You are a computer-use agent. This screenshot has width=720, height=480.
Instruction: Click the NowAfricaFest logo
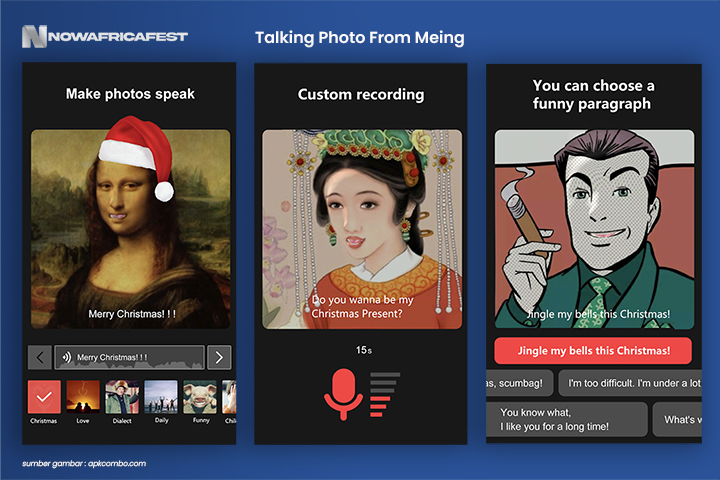[105, 37]
